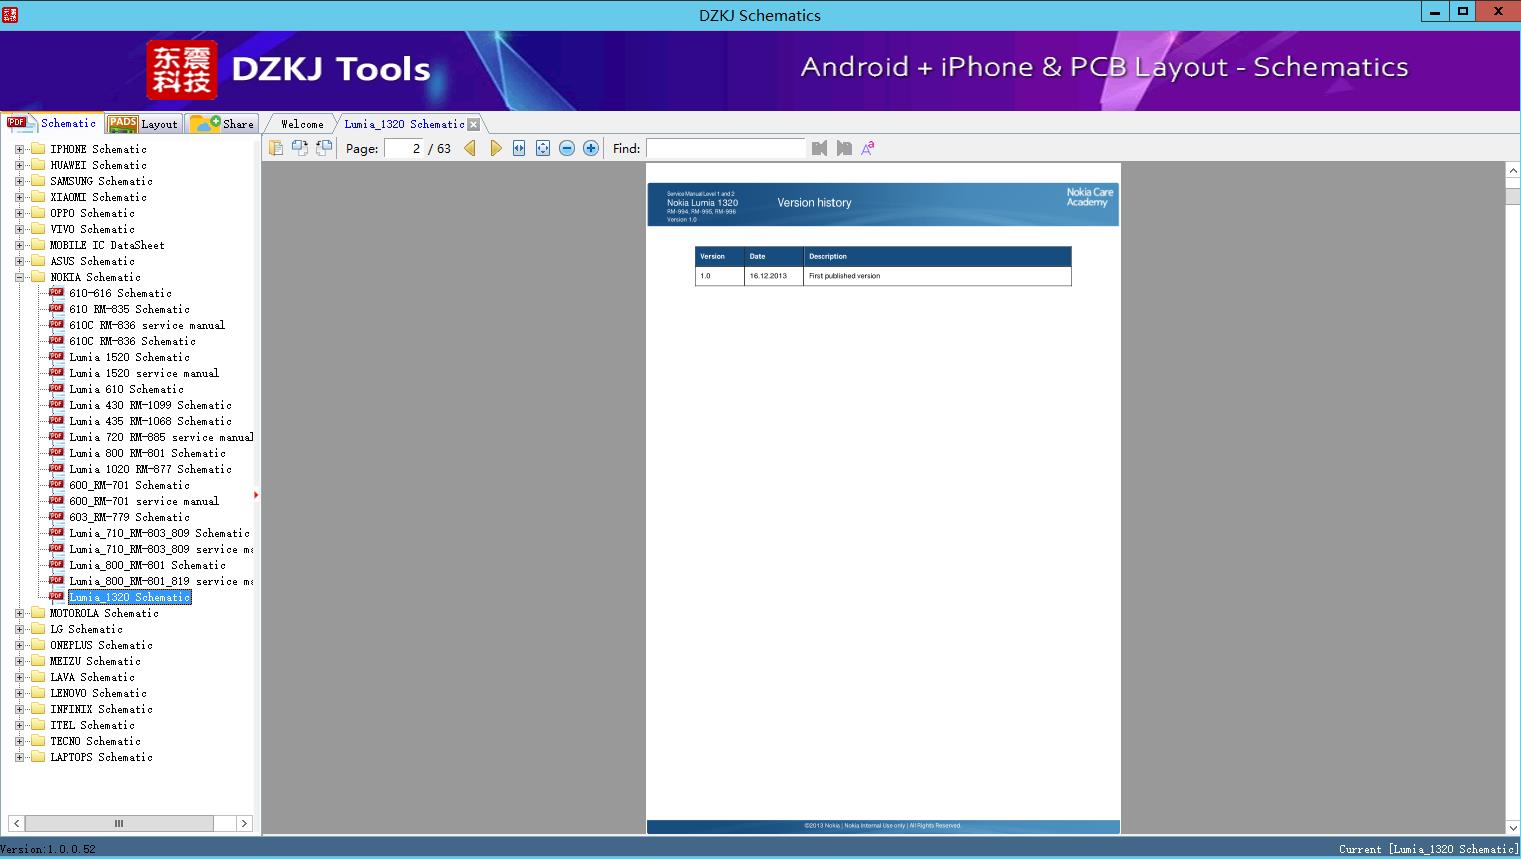
Task: Click the tree panel horizontal scrollbar thumb
Action: [x=119, y=823]
